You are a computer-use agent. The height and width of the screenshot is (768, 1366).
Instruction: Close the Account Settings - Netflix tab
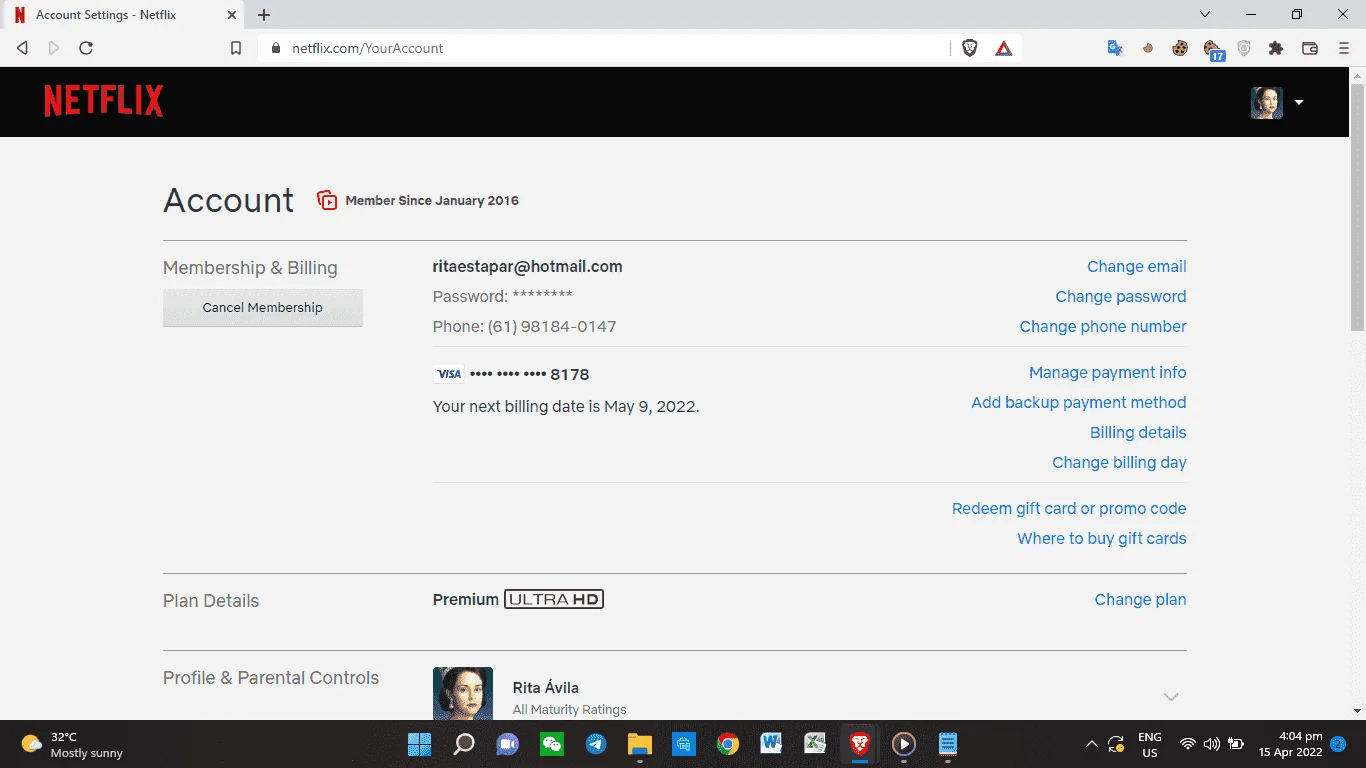[230, 15]
